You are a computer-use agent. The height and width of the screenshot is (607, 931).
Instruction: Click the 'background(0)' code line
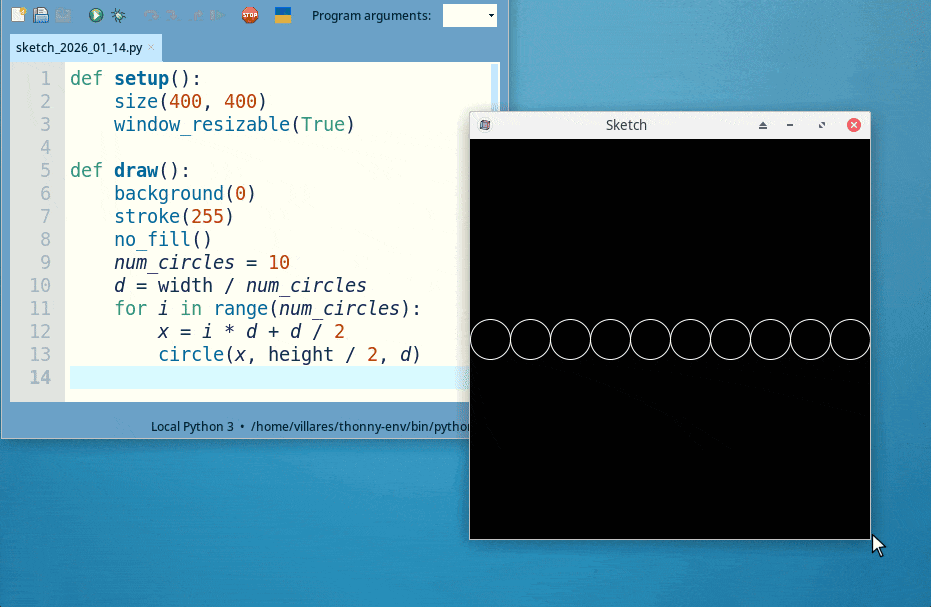tap(185, 194)
